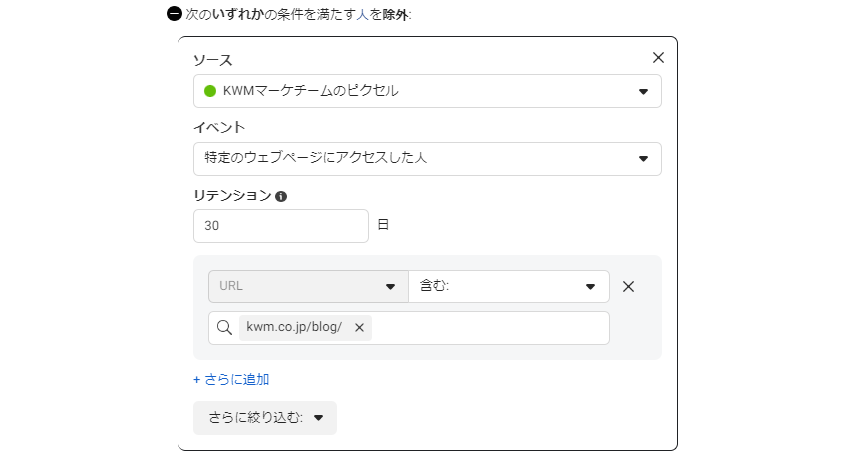Click the ソース dropdown arrow
The image size is (850, 460).
[x=643, y=92]
